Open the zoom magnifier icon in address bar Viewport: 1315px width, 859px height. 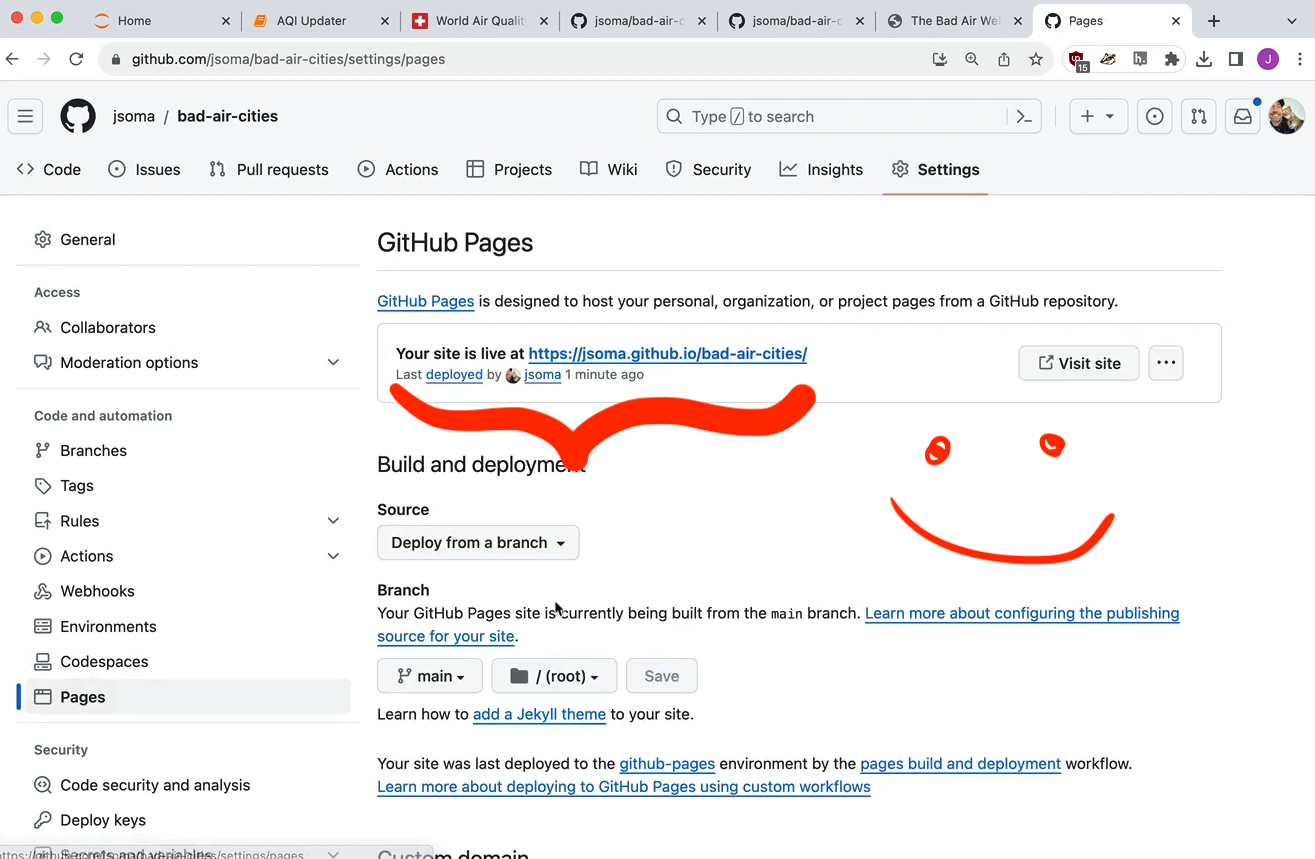971,59
